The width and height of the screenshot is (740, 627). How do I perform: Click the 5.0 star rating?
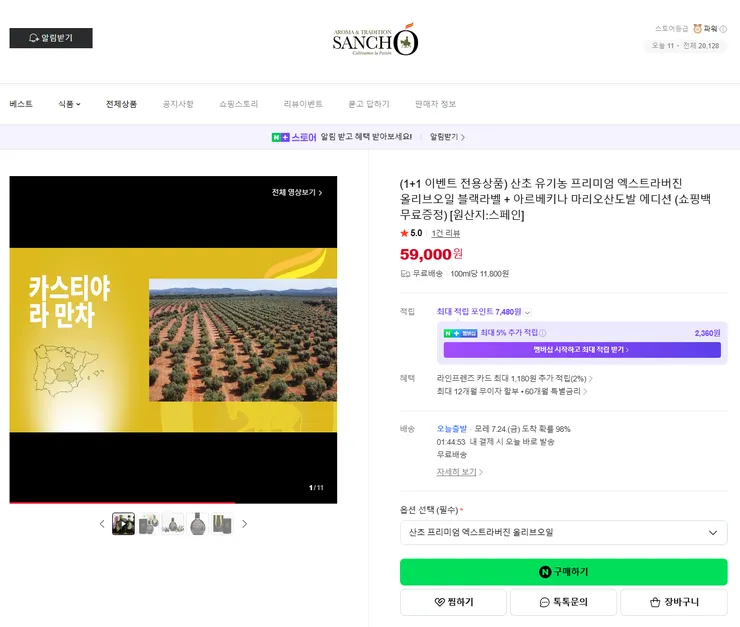(x=411, y=233)
